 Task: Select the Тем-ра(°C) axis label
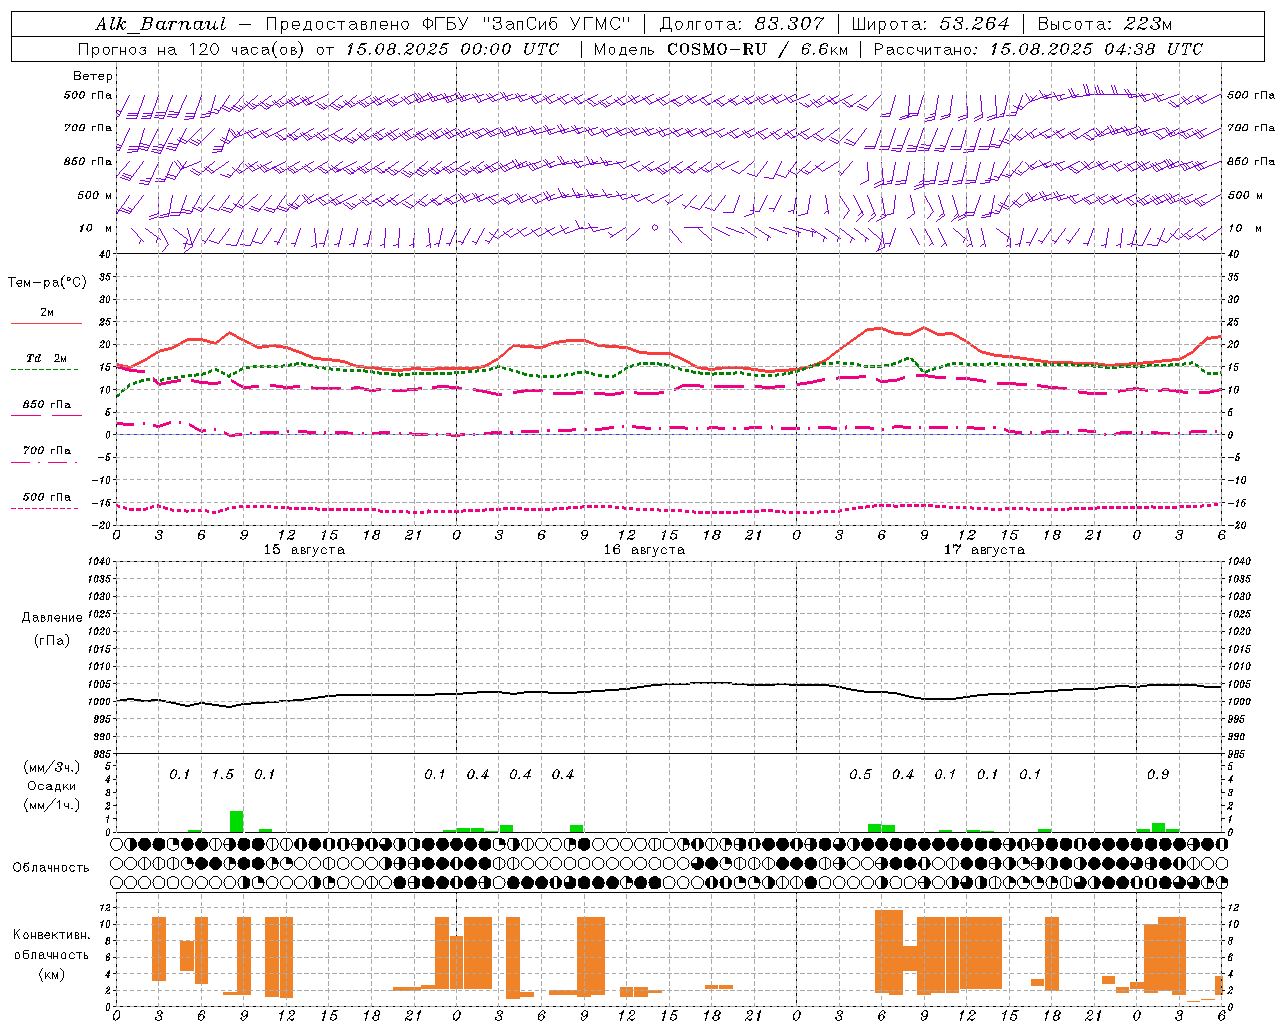point(47,283)
